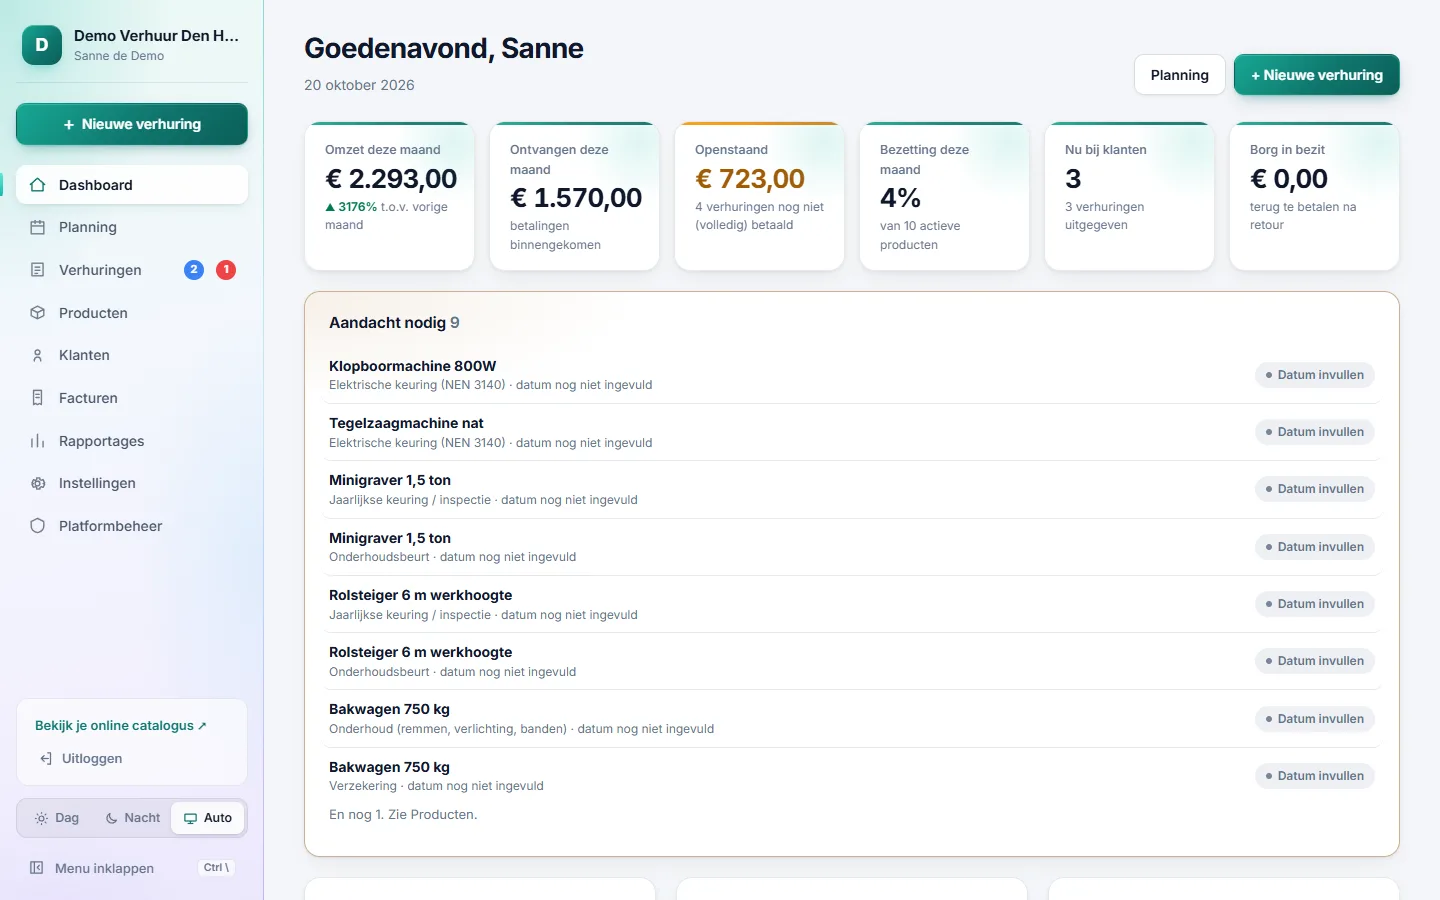Select the Auto theme option
Viewport: 1440px width, 900px height.
[x=208, y=818]
